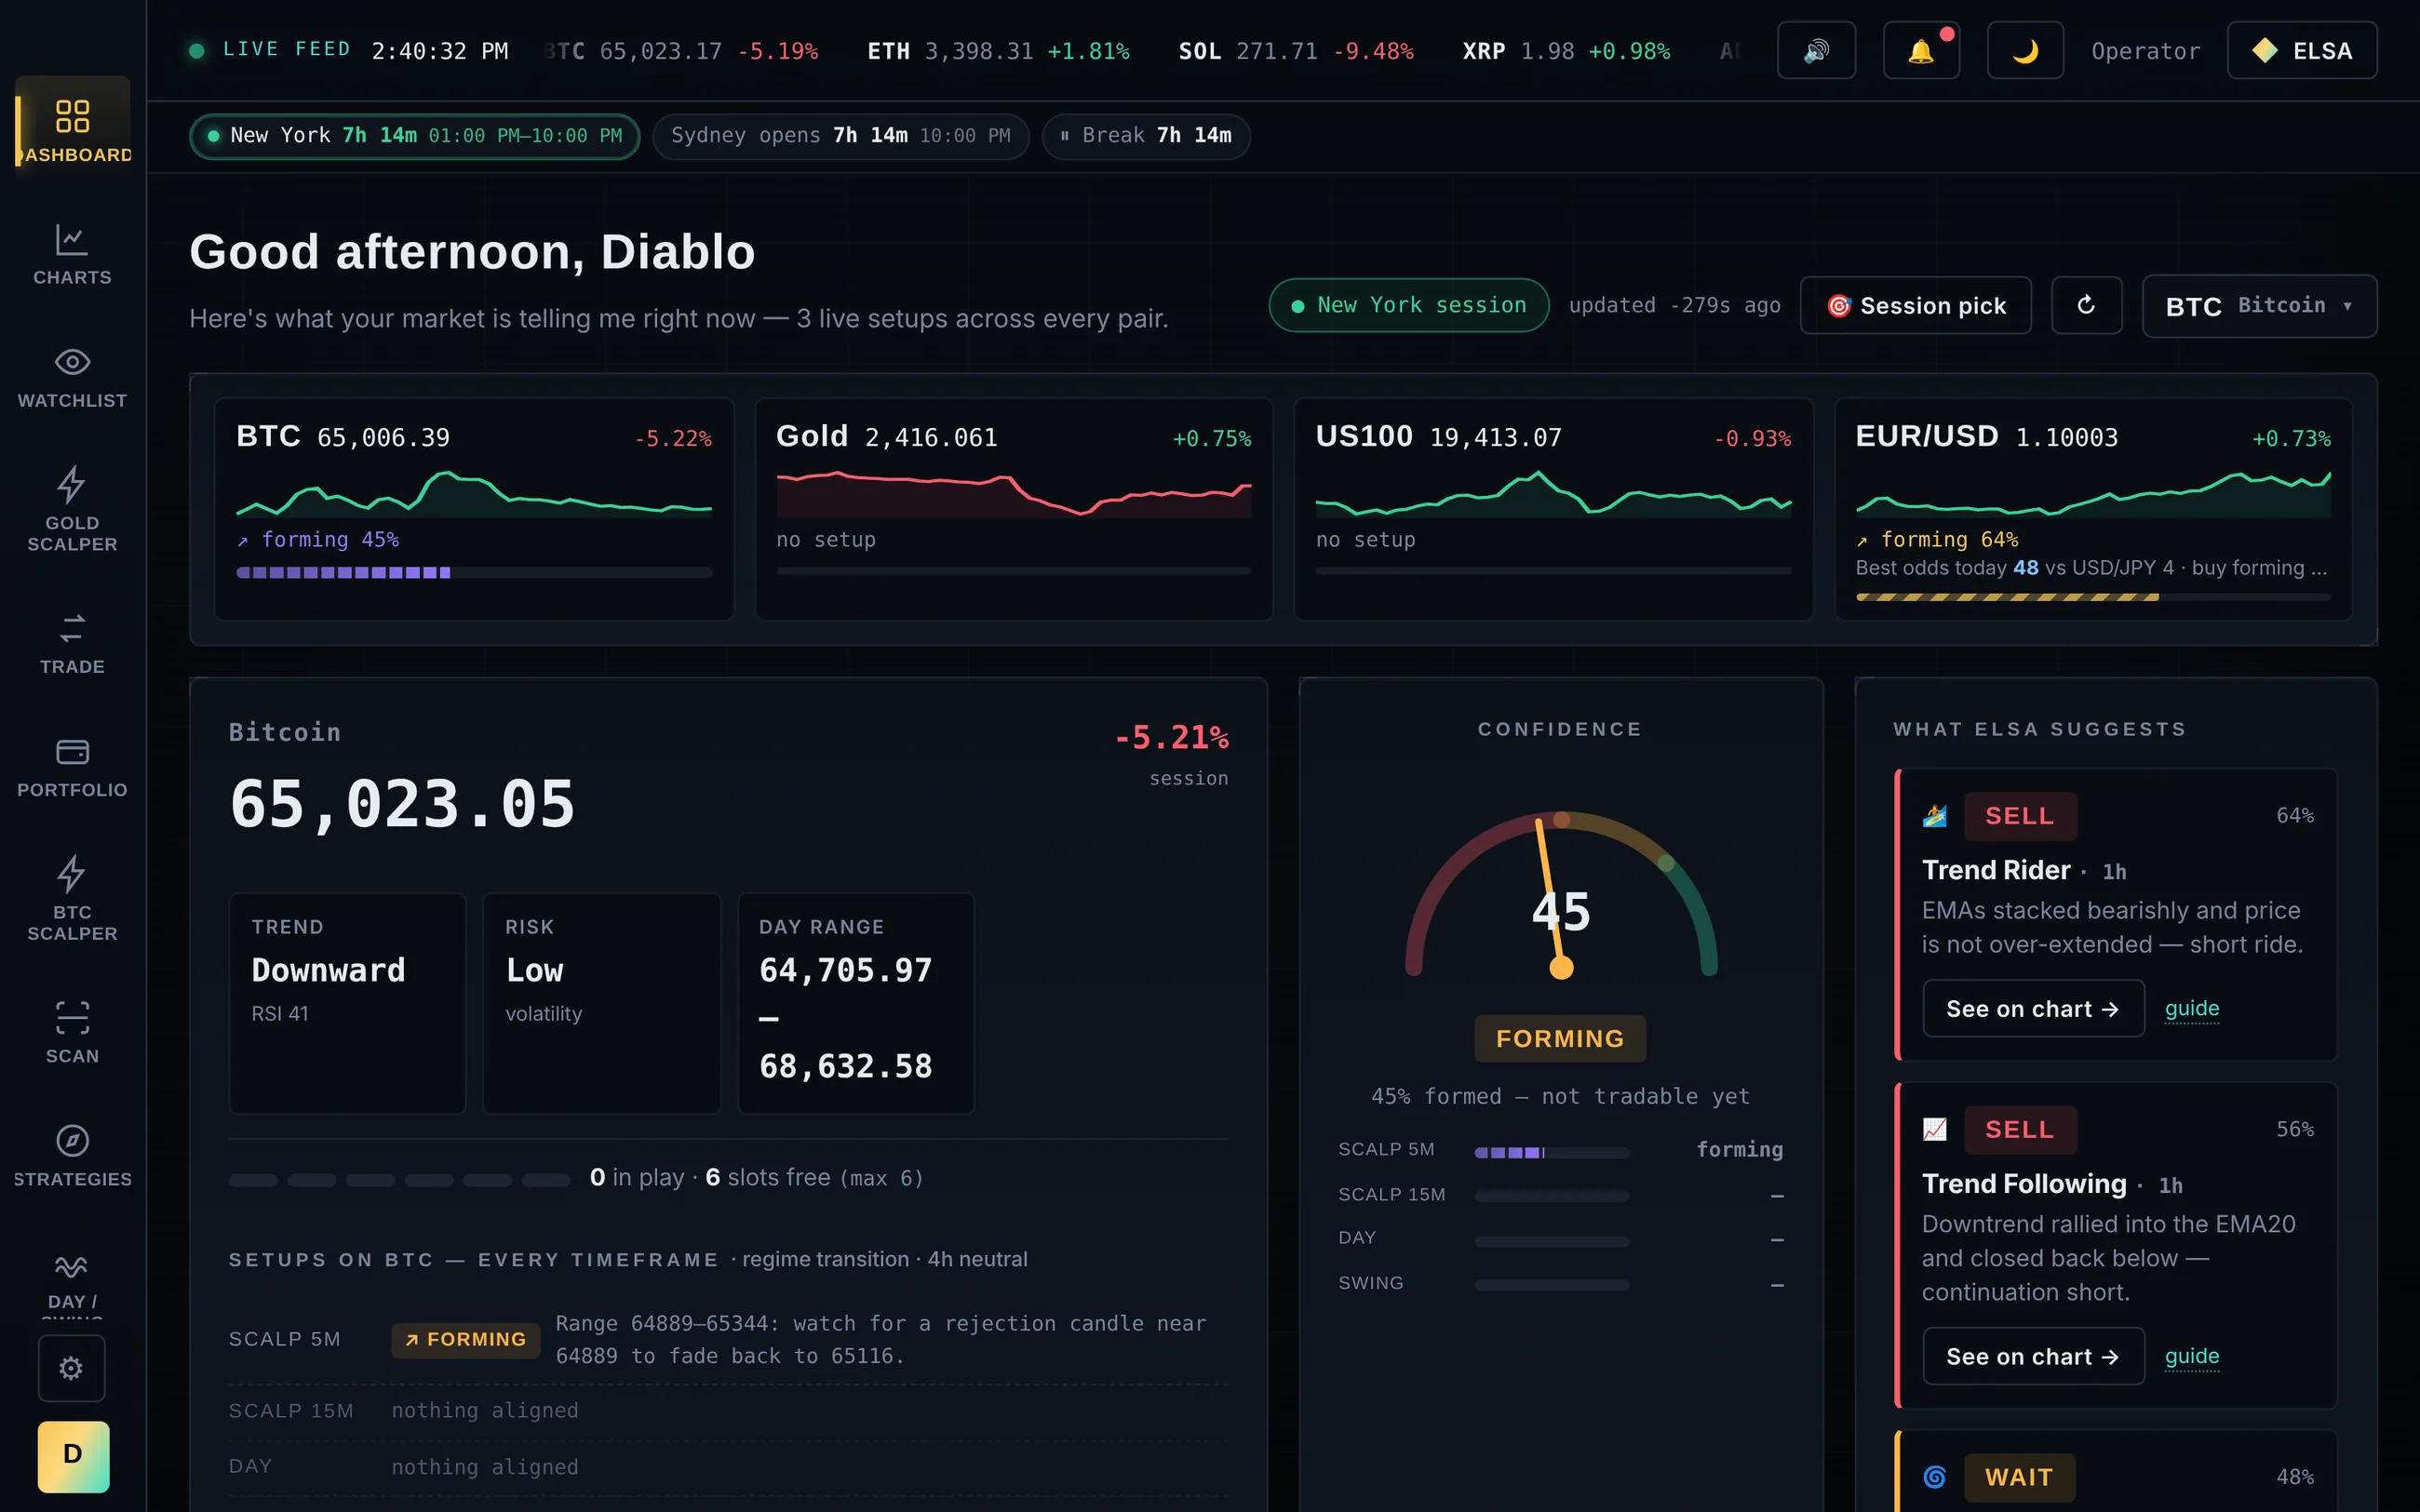This screenshot has height=1512, width=2420.
Task: Click the Session pick button
Action: click(x=1915, y=305)
